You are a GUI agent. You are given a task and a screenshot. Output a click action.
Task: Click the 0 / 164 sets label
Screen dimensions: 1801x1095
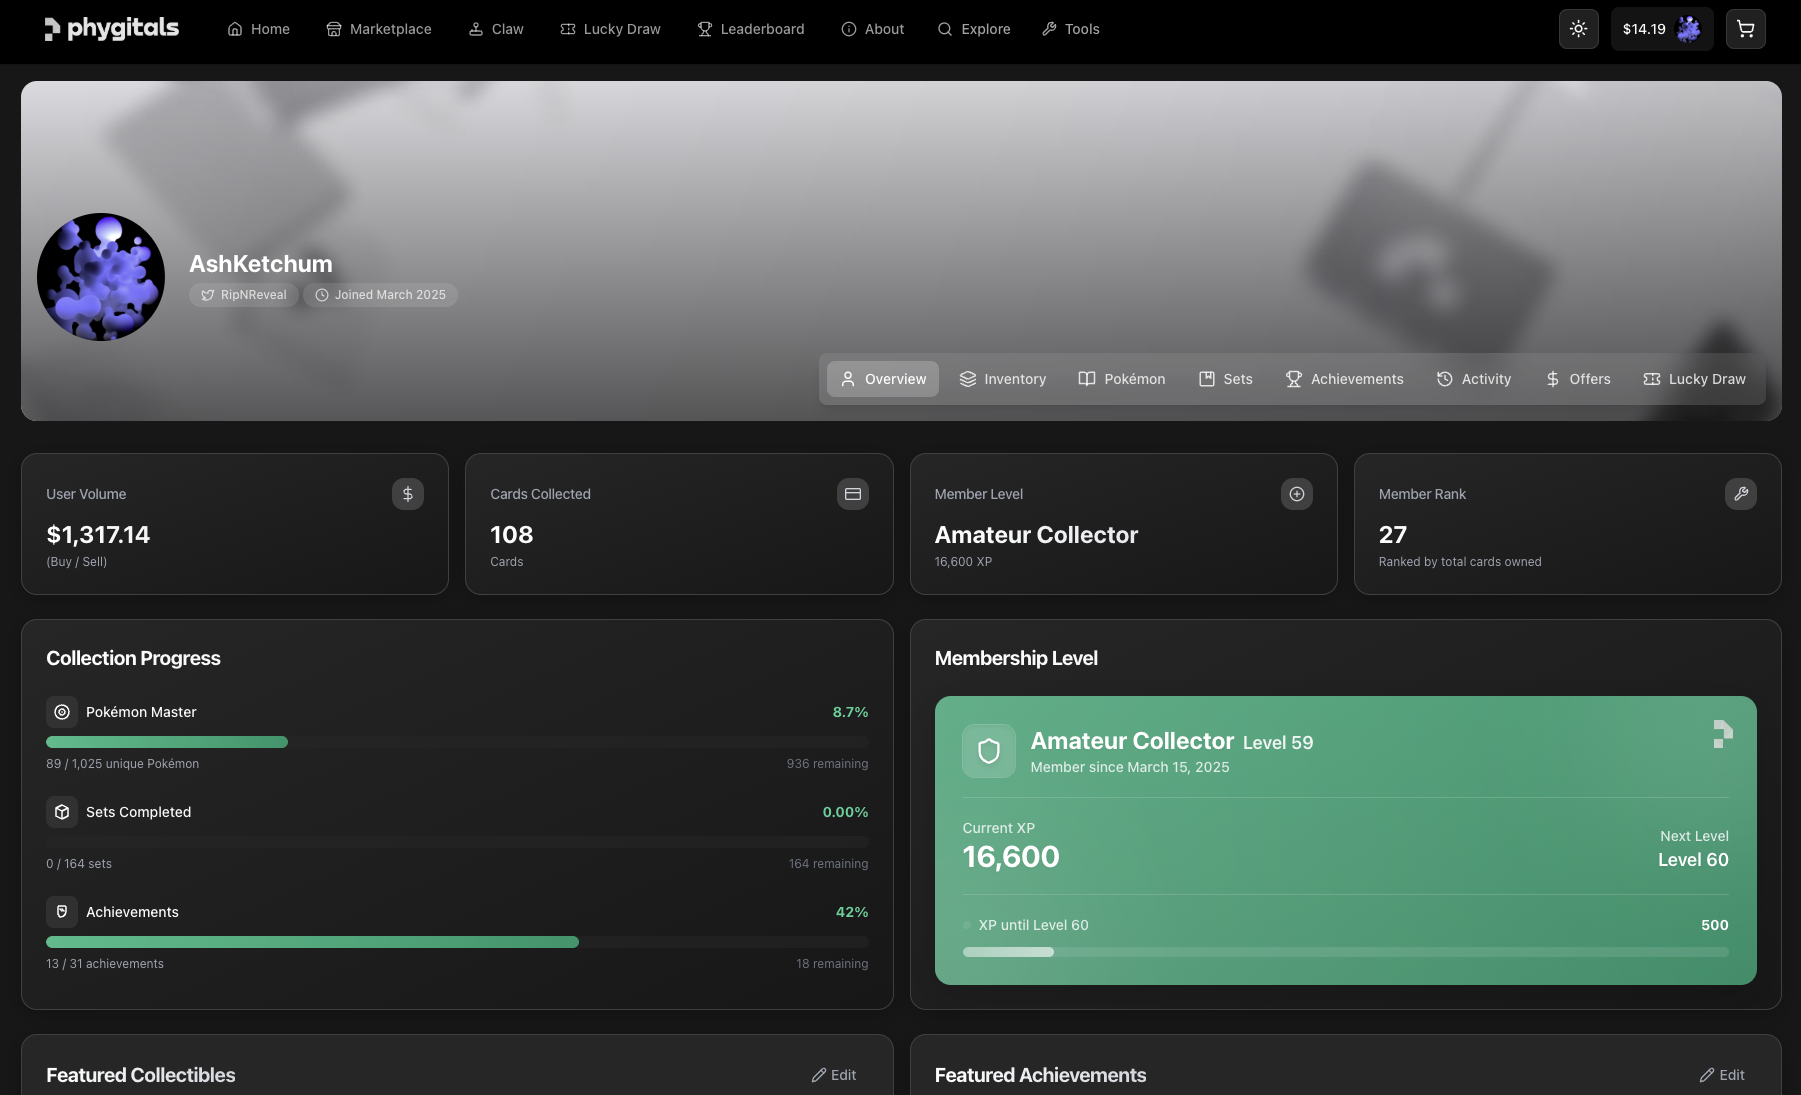point(79,864)
